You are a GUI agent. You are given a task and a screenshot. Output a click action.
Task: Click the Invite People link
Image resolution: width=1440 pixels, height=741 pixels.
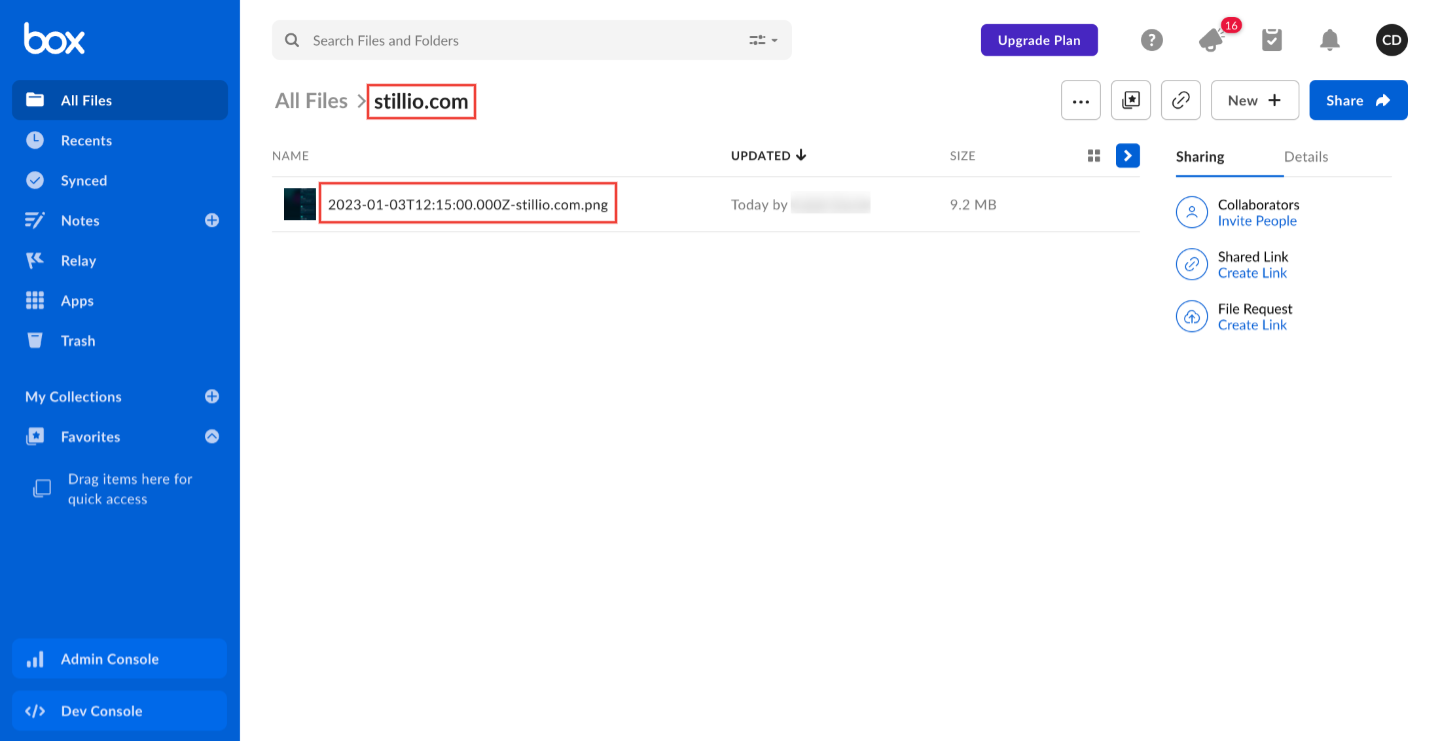[x=1257, y=221]
